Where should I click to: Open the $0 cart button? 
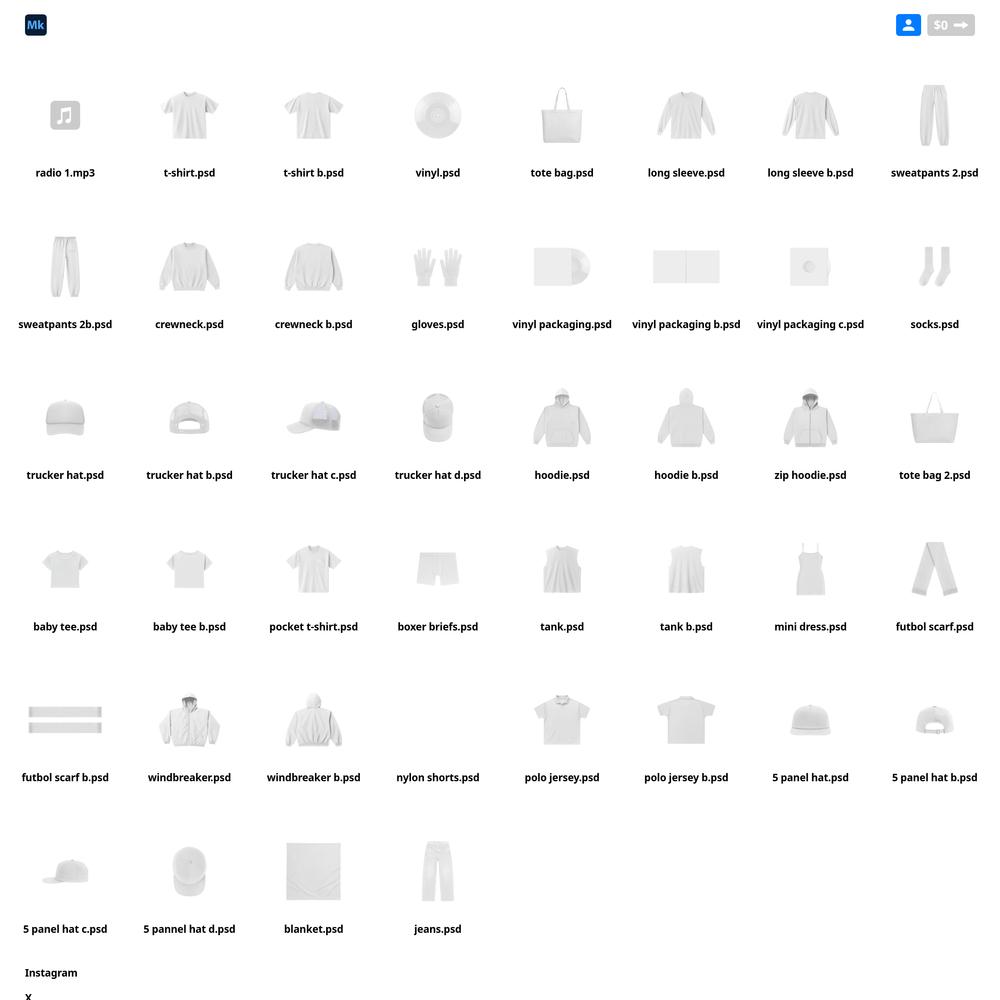point(950,25)
